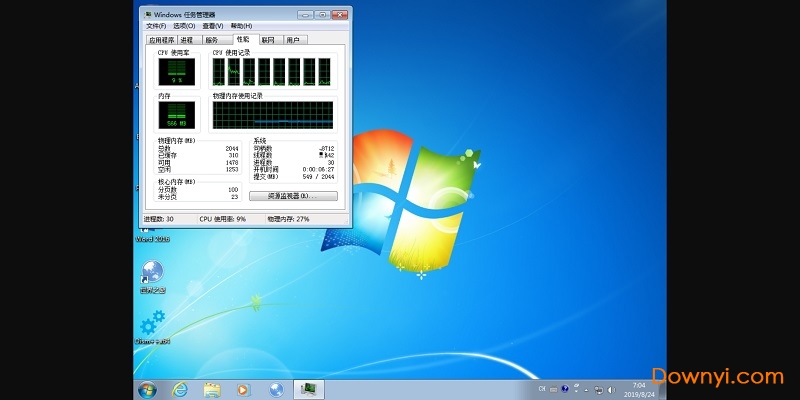Viewport: 800px width, 400px height.
Task: Click the 总数 value 2044
Action: tap(232, 148)
